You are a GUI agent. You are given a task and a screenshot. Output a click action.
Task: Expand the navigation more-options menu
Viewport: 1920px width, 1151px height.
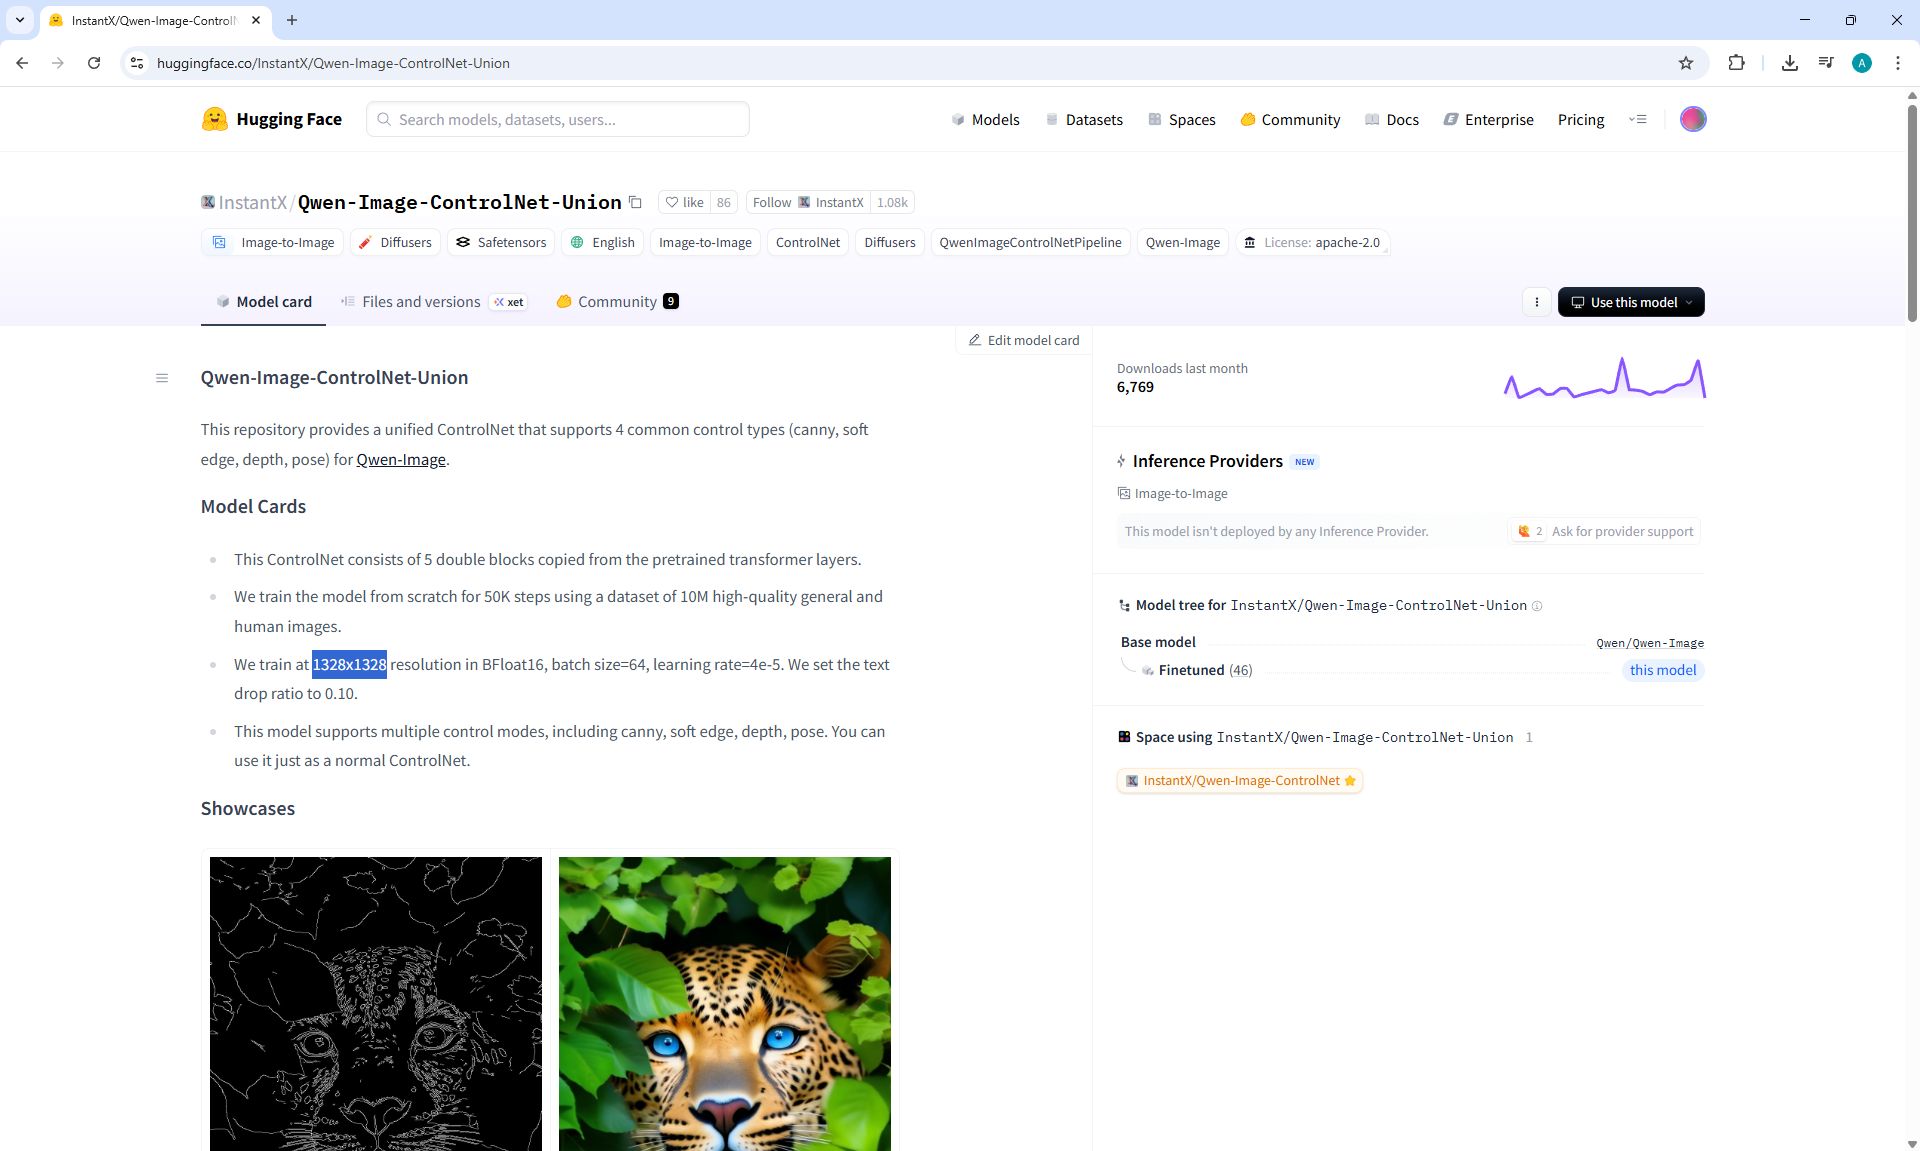(x=1637, y=119)
